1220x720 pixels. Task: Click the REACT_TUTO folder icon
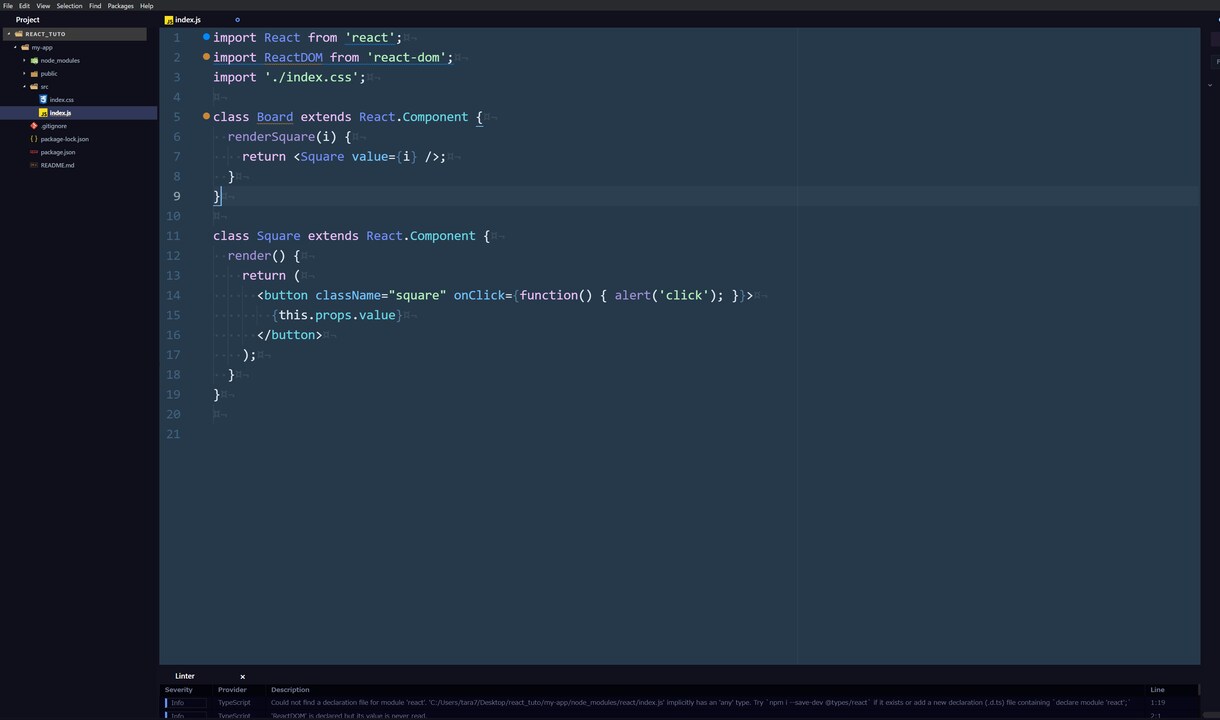[x=18, y=34]
